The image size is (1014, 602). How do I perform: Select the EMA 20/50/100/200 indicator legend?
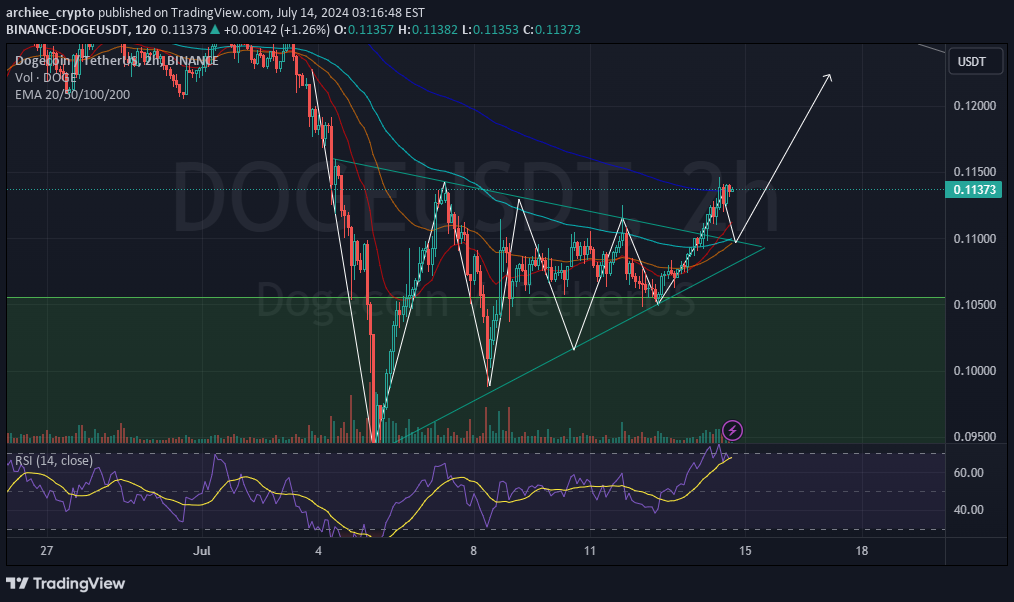(72, 94)
